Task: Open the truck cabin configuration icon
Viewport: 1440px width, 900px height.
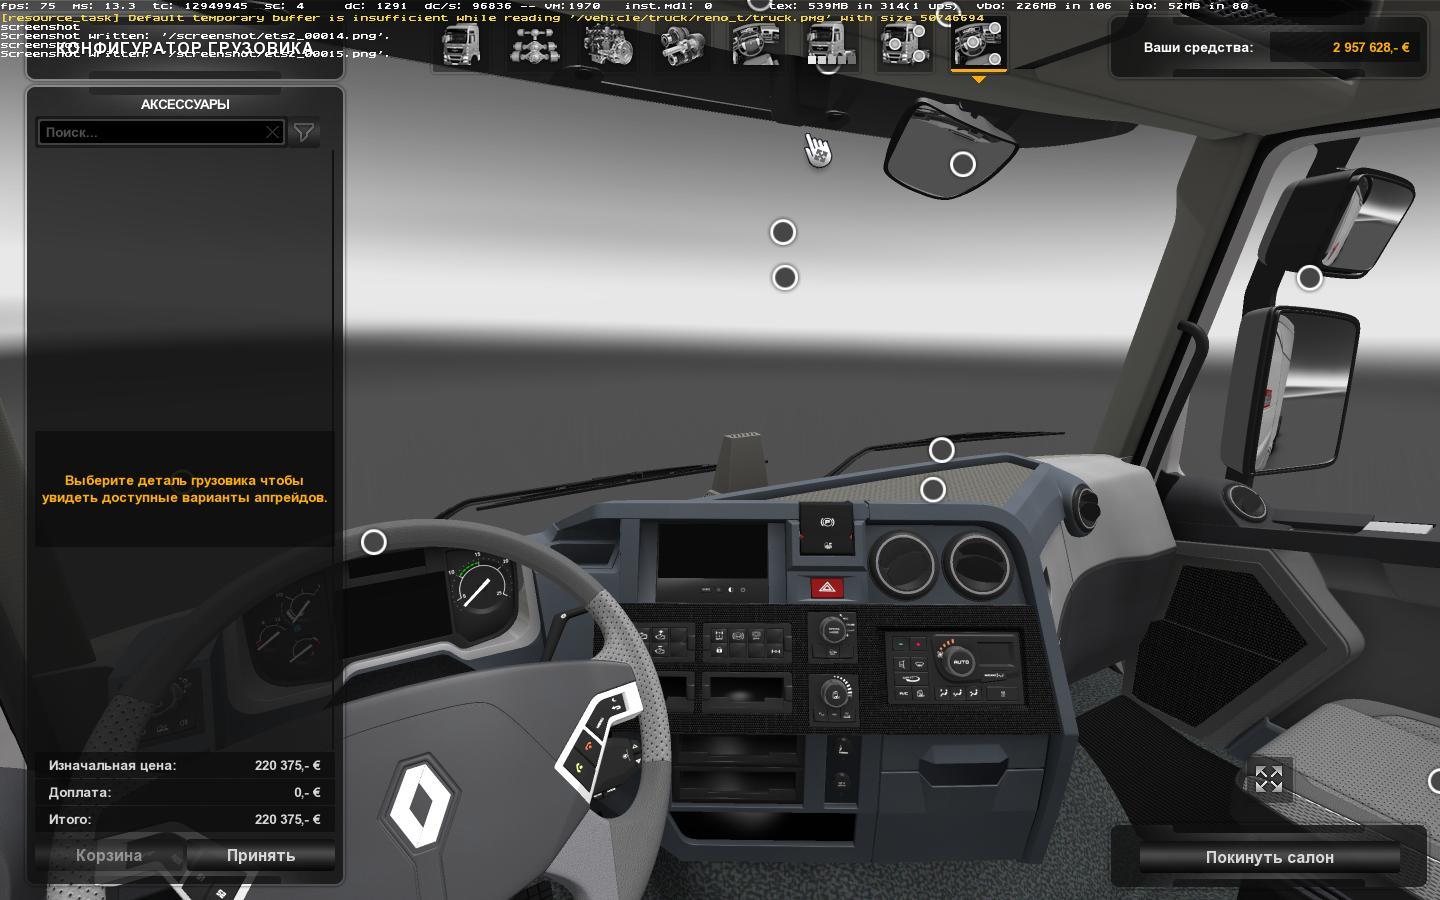Action: coord(459,46)
